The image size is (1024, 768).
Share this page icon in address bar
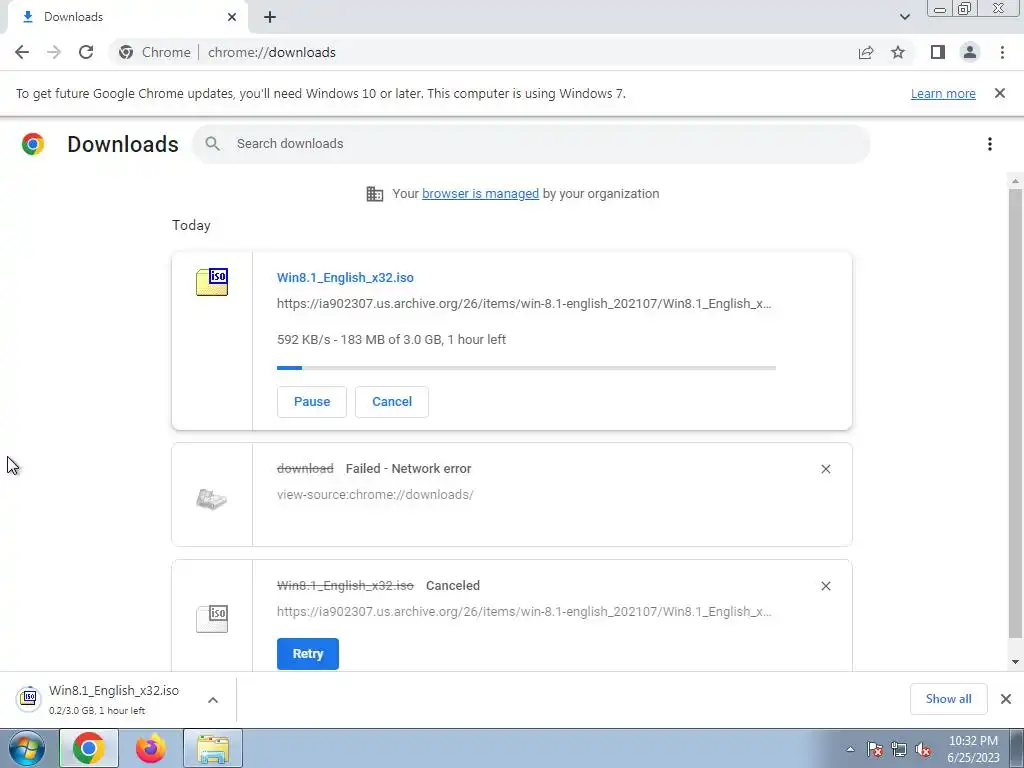click(866, 52)
